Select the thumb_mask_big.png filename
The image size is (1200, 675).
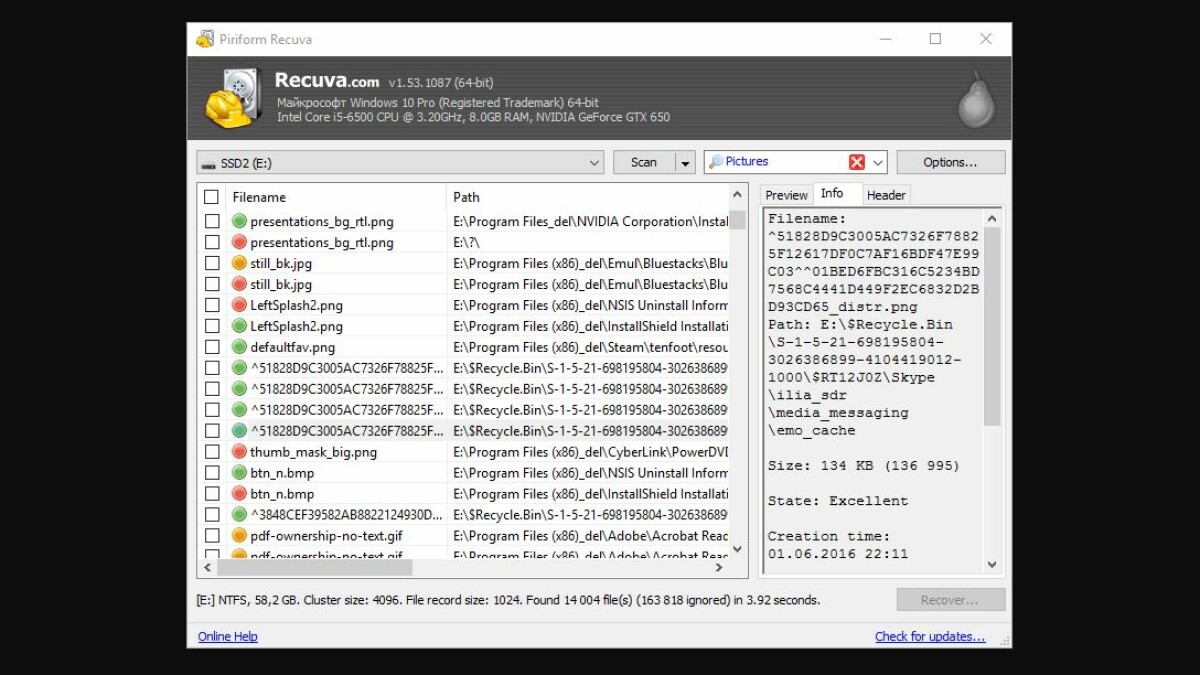coord(313,452)
